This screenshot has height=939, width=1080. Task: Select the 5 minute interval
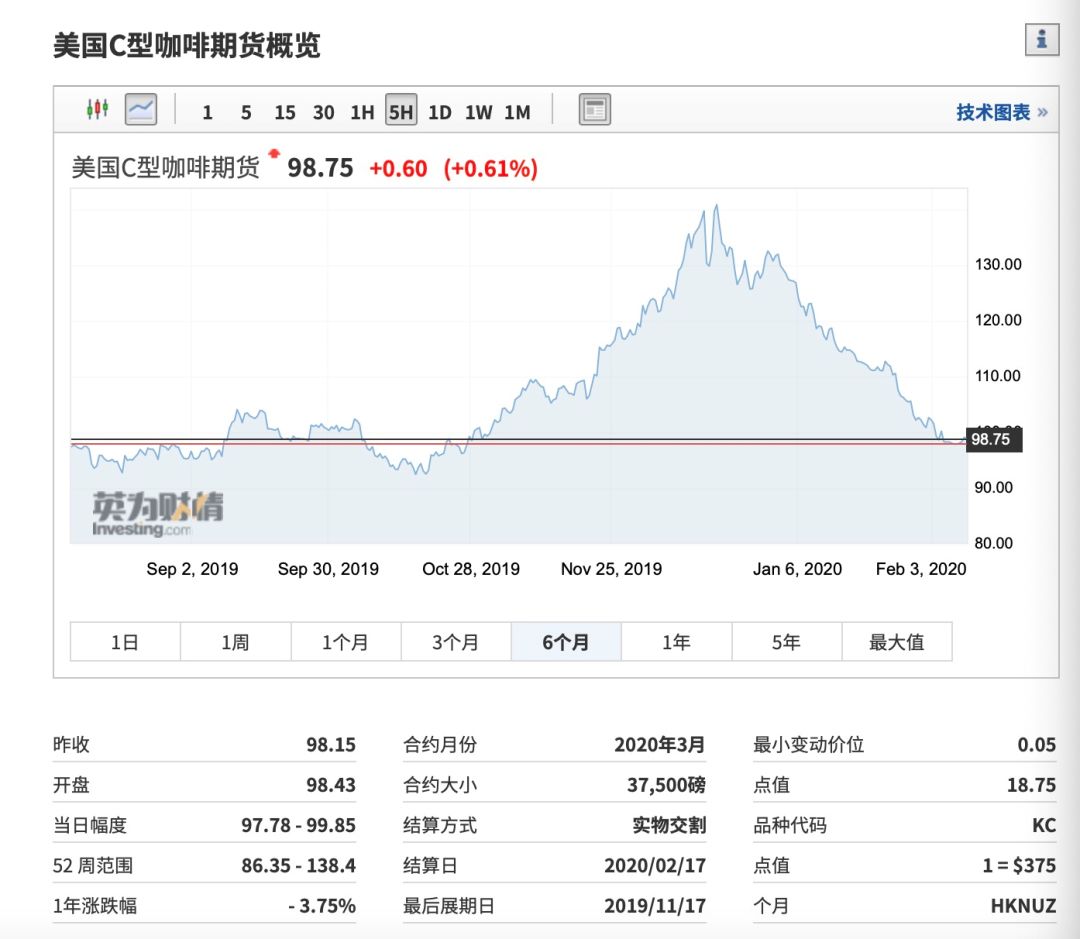pyautogui.click(x=246, y=112)
